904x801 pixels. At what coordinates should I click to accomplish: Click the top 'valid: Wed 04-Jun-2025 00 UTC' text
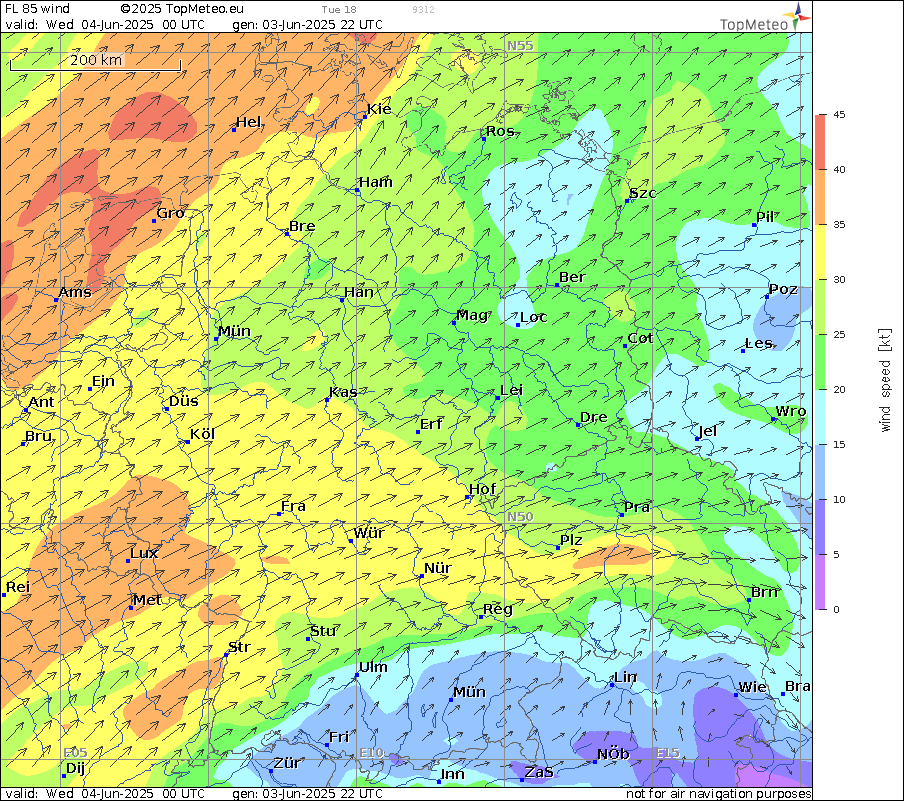pos(105,25)
